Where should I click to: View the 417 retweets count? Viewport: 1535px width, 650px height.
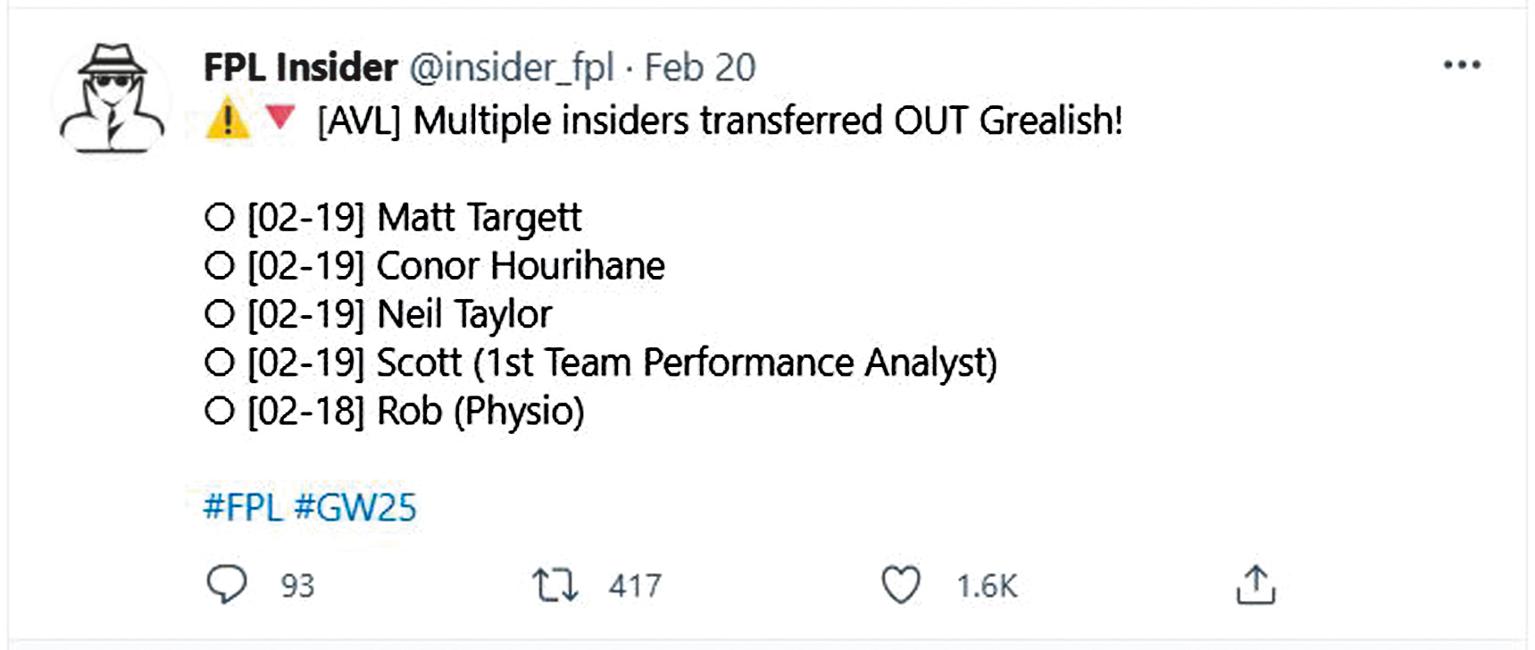[634, 586]
